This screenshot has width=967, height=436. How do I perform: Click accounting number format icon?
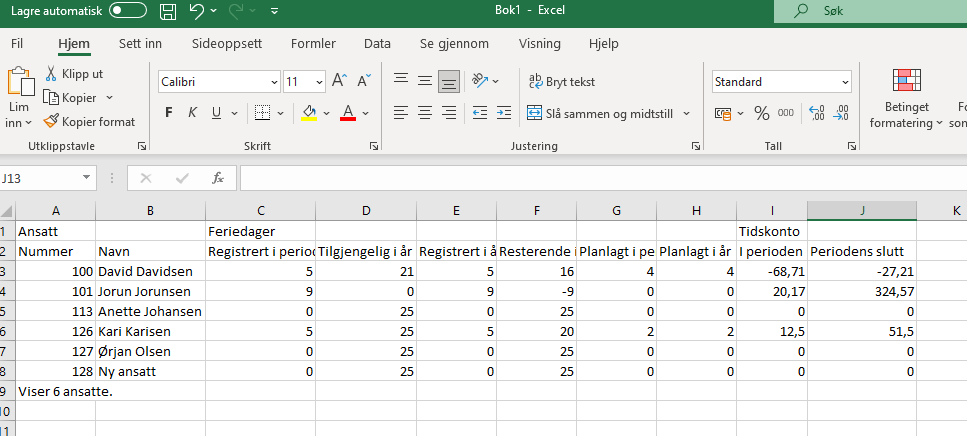point(722,113)
